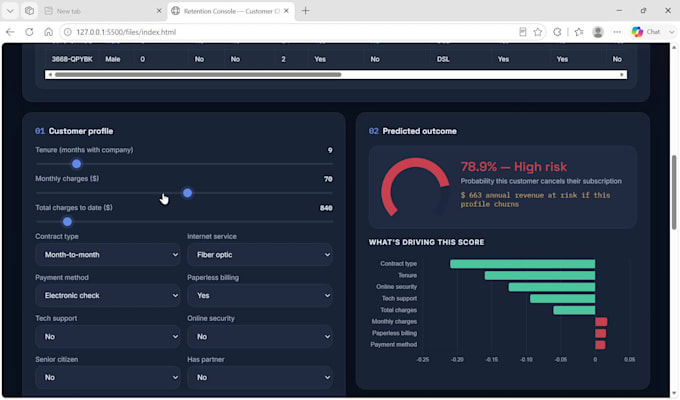Click the total charges value 840
This screenshot has height=400, width=680.
[x=326, y=208]
